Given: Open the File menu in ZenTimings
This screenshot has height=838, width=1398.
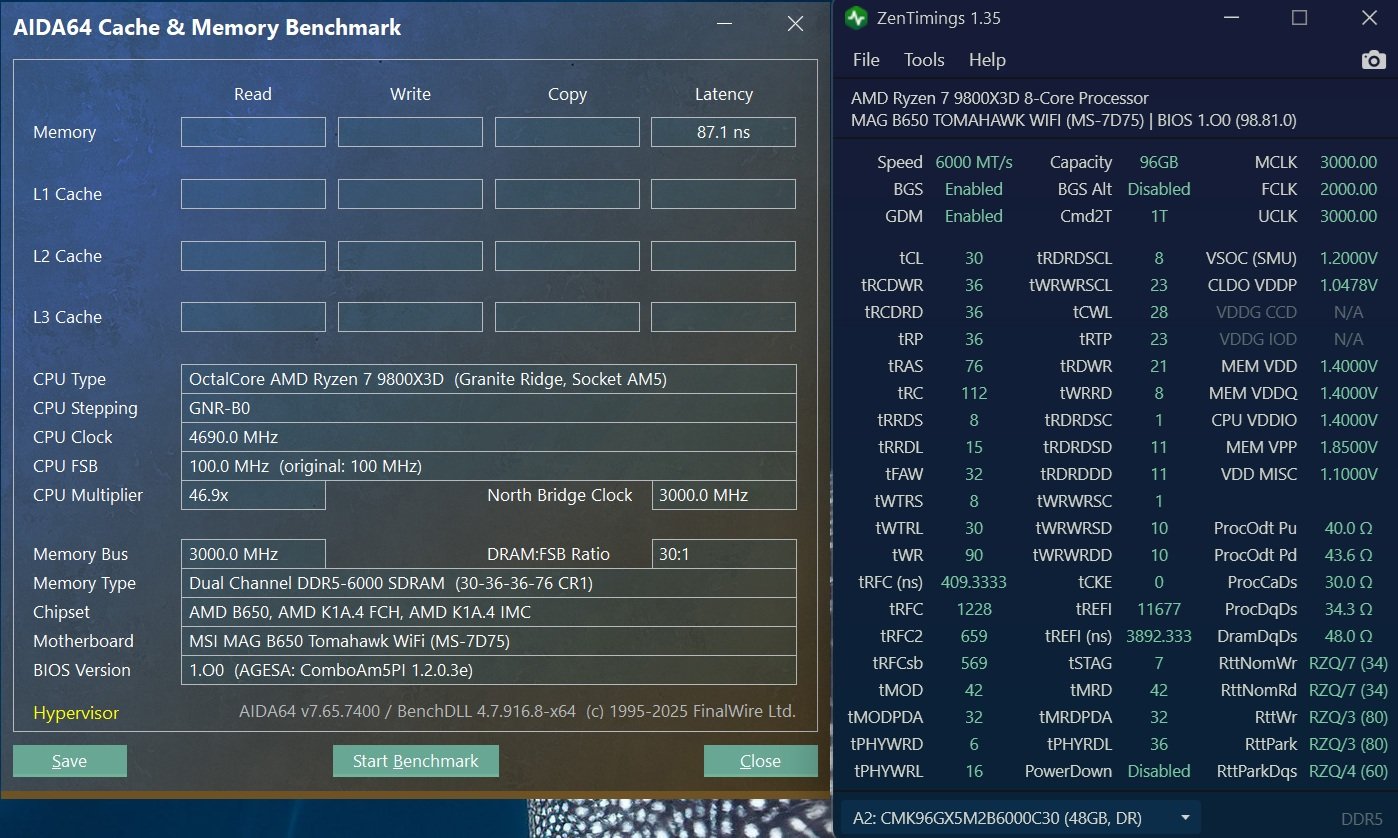Looking at the screenshot, I should (866, 60).
